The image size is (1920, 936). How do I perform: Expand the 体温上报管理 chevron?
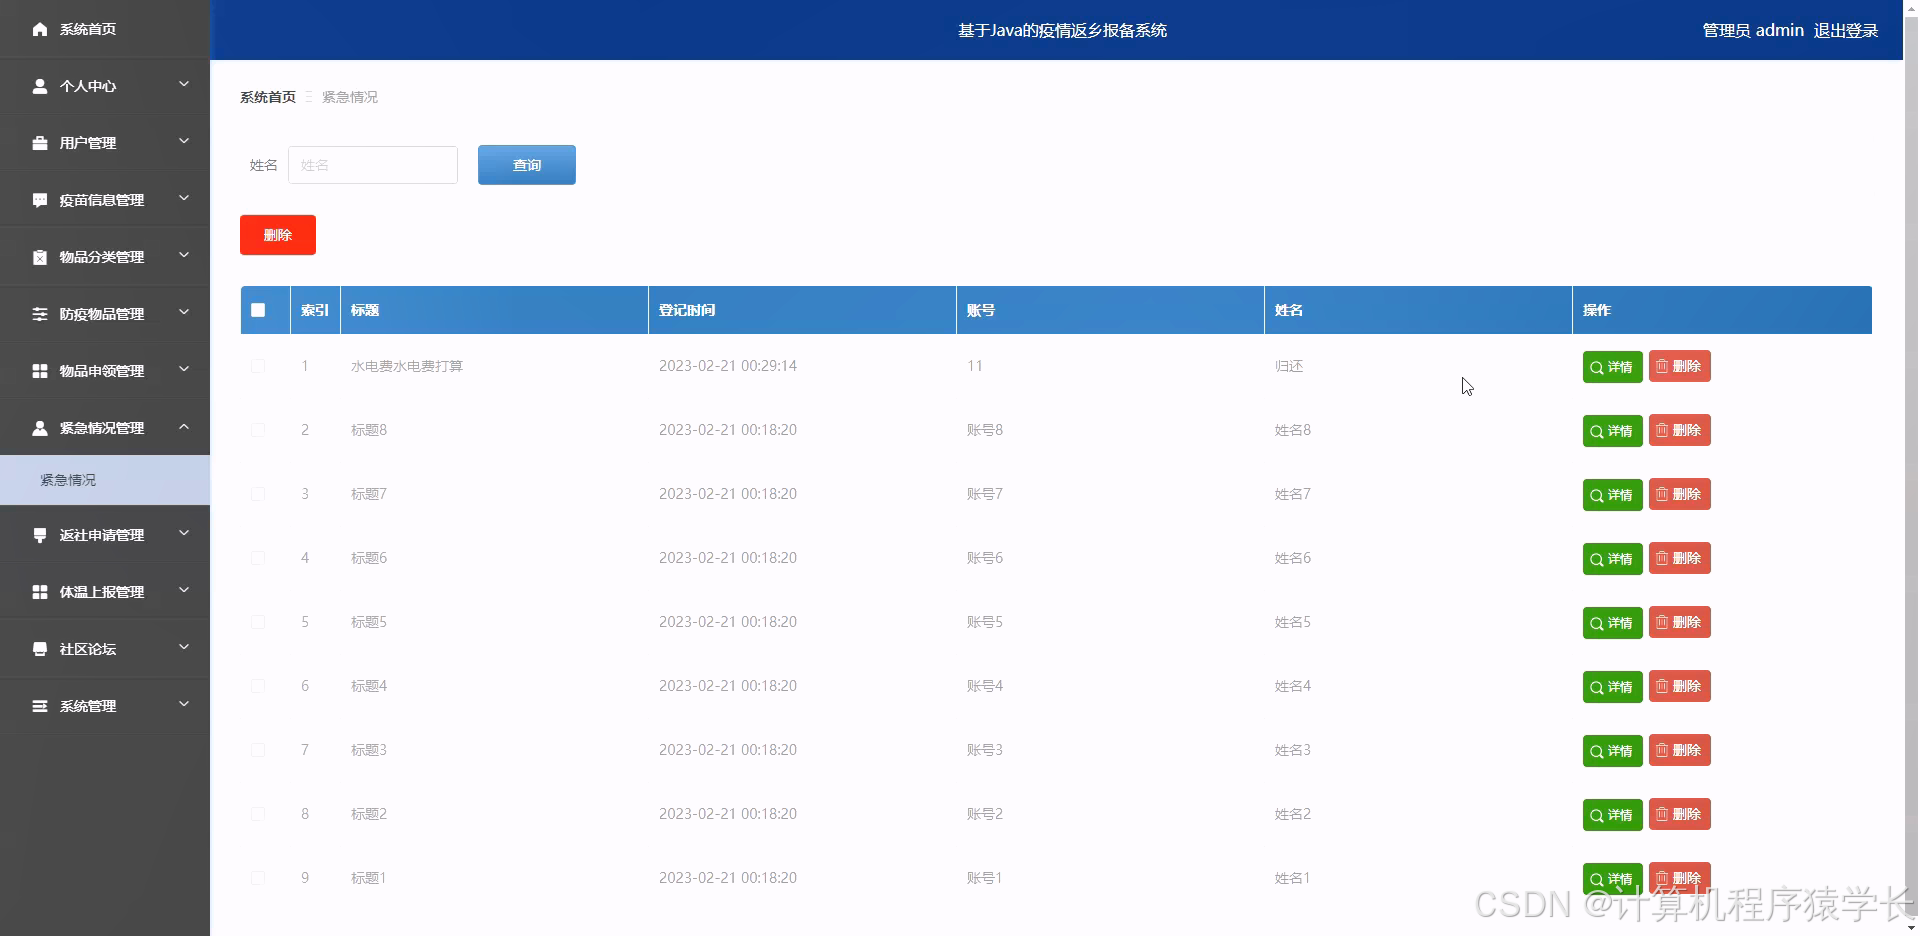click(184, 590)
